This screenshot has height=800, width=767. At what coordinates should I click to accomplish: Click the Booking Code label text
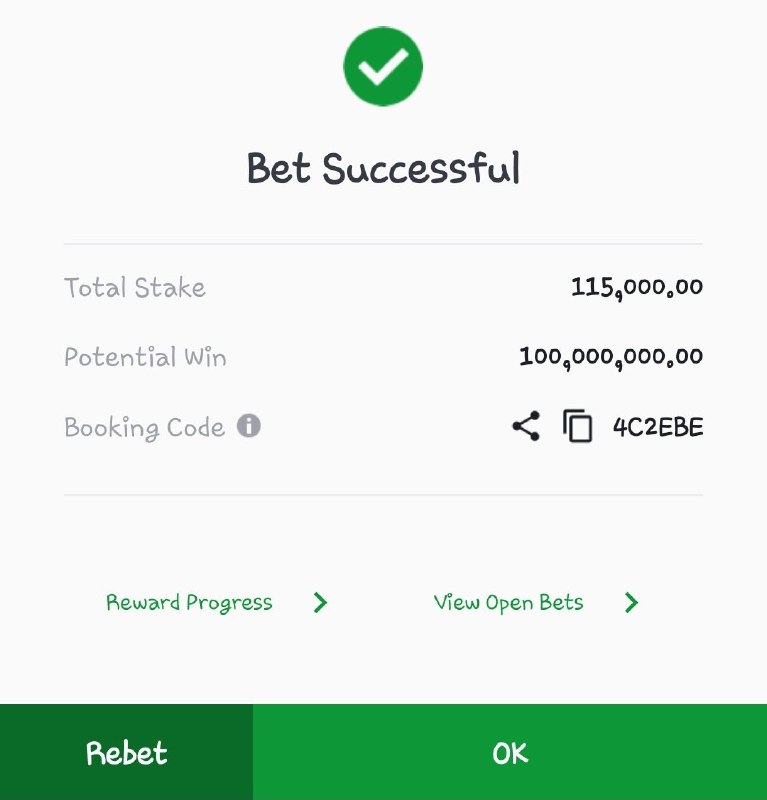(144, 428)
